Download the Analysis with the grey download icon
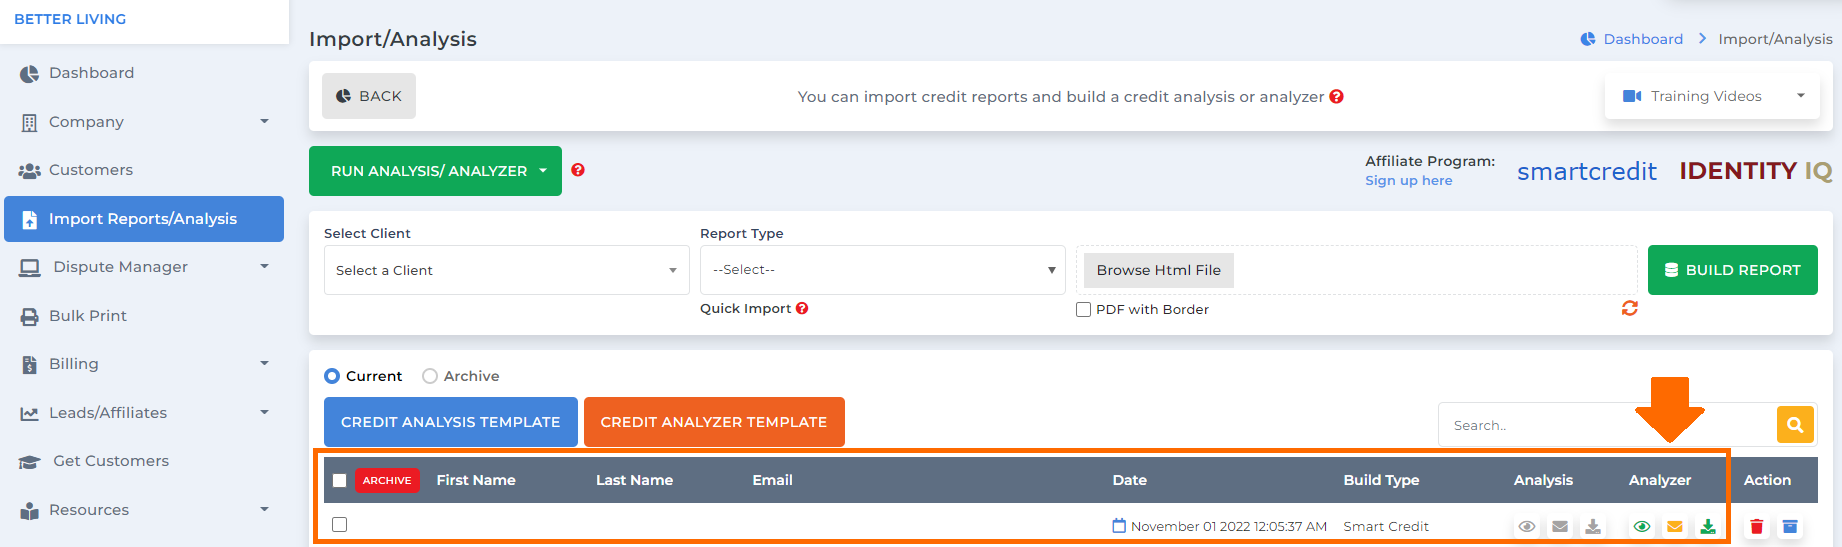 coord(1593,526)
